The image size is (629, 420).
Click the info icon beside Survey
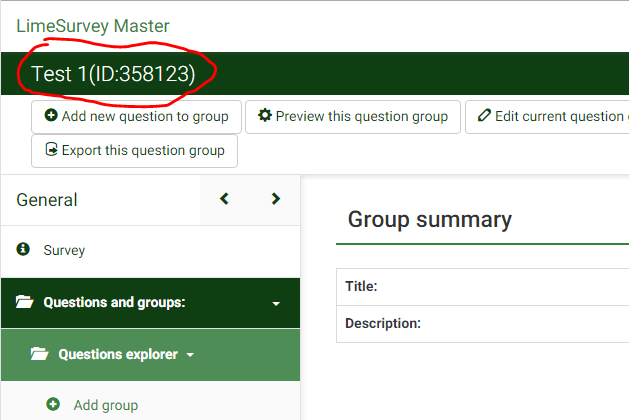click(24, 250)
